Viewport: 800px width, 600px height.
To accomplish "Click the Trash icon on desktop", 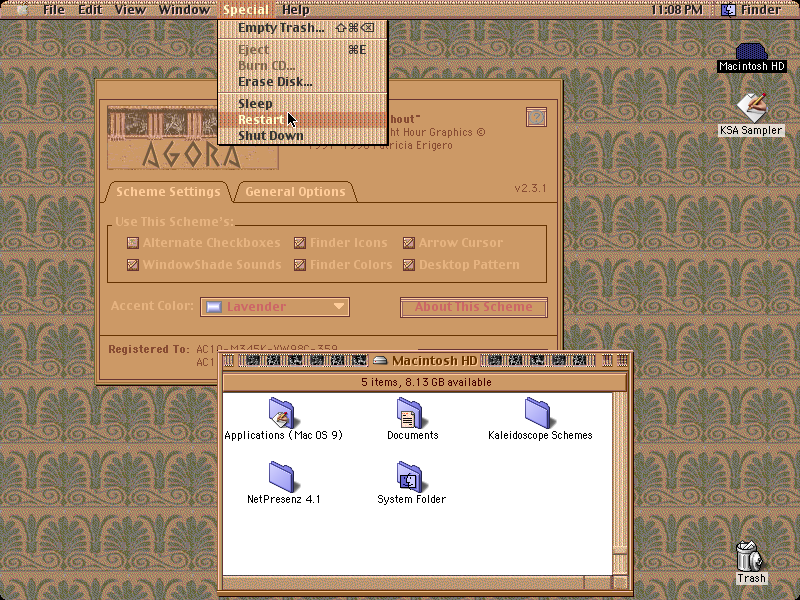I will coord(749,556).
